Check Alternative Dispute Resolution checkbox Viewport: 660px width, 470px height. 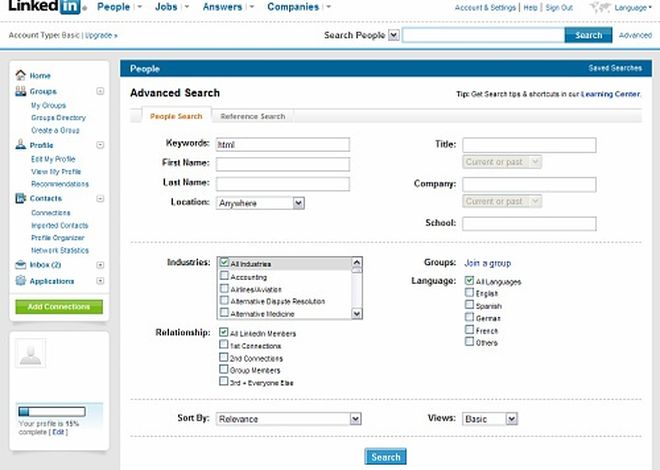[224, 300]
